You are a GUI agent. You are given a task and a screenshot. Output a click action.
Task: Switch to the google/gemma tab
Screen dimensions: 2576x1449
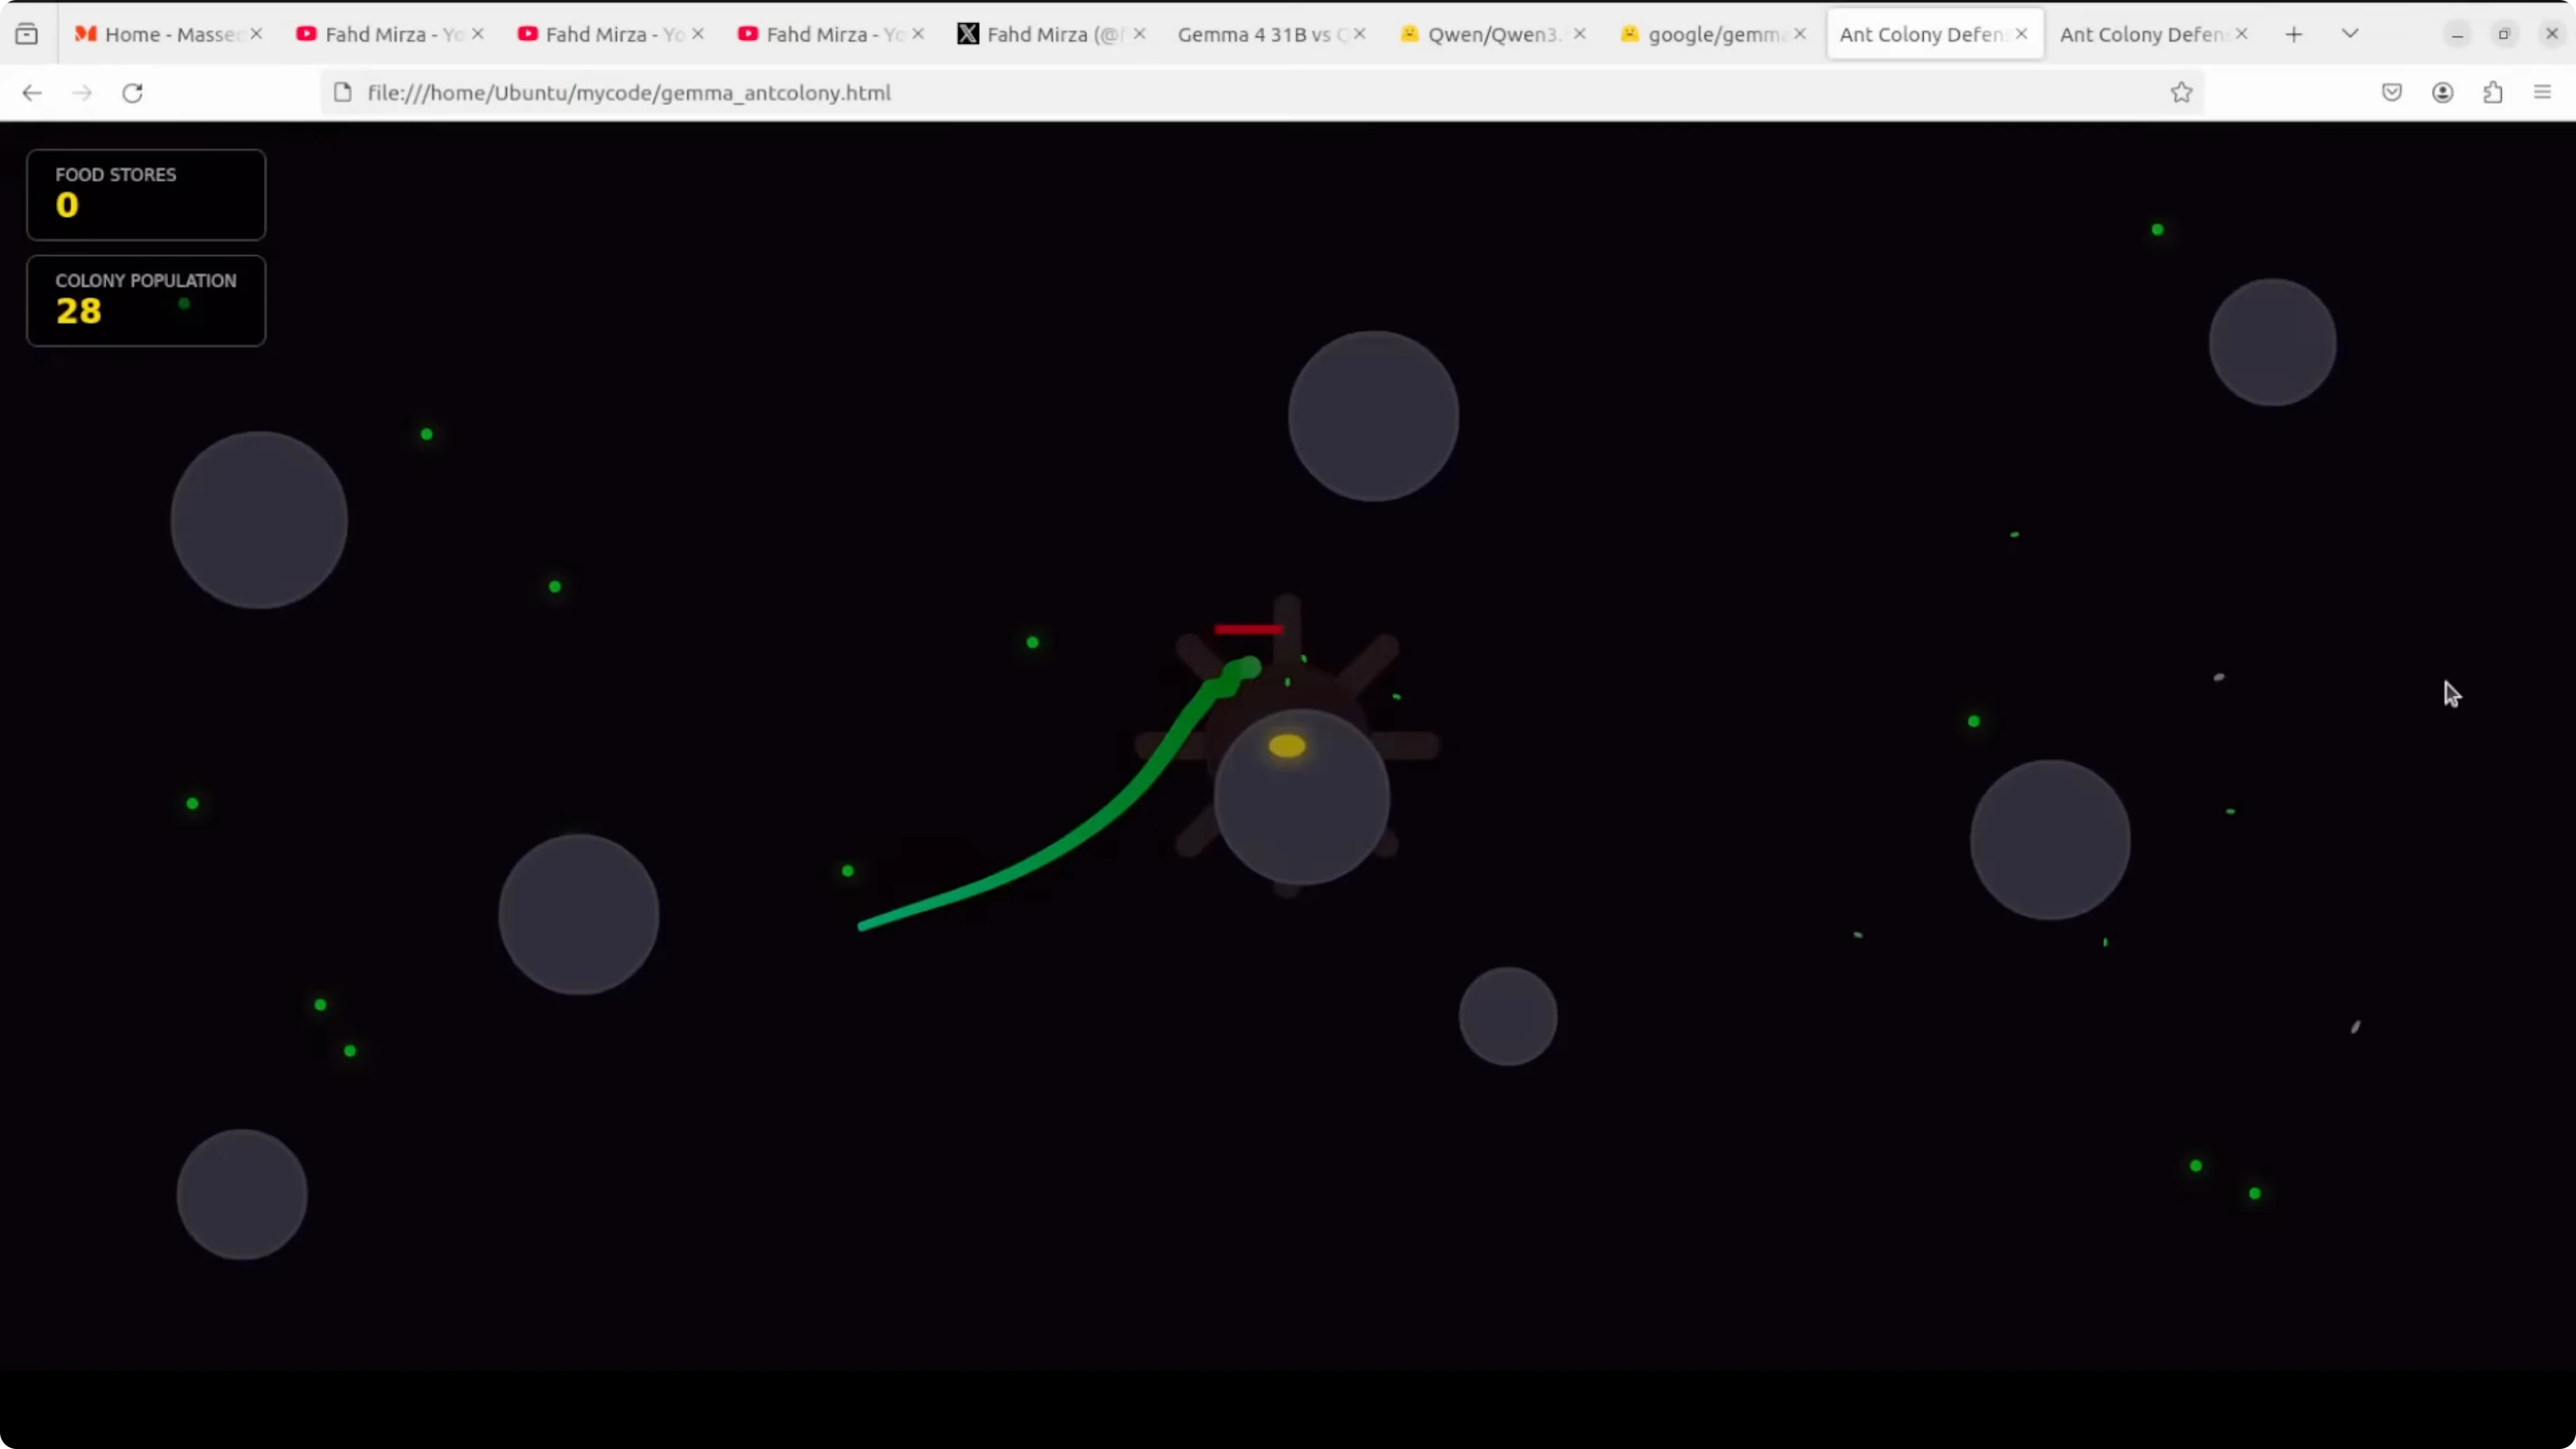(x=1705, y=34)
